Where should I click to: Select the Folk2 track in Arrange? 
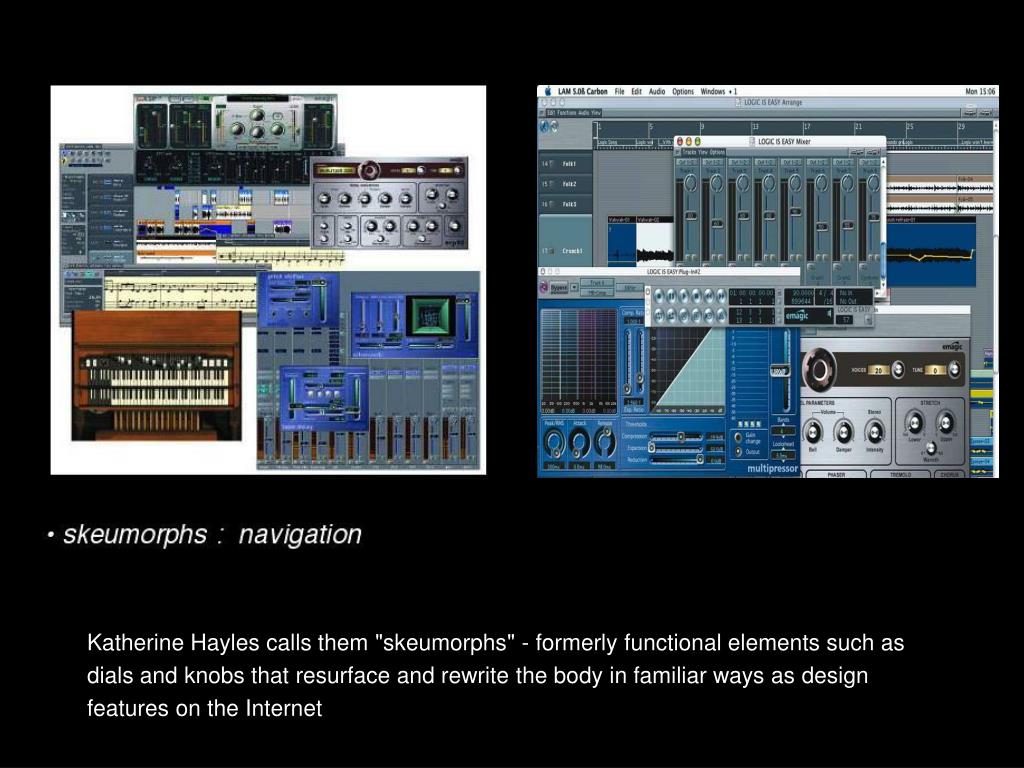(x=566, y=184)
